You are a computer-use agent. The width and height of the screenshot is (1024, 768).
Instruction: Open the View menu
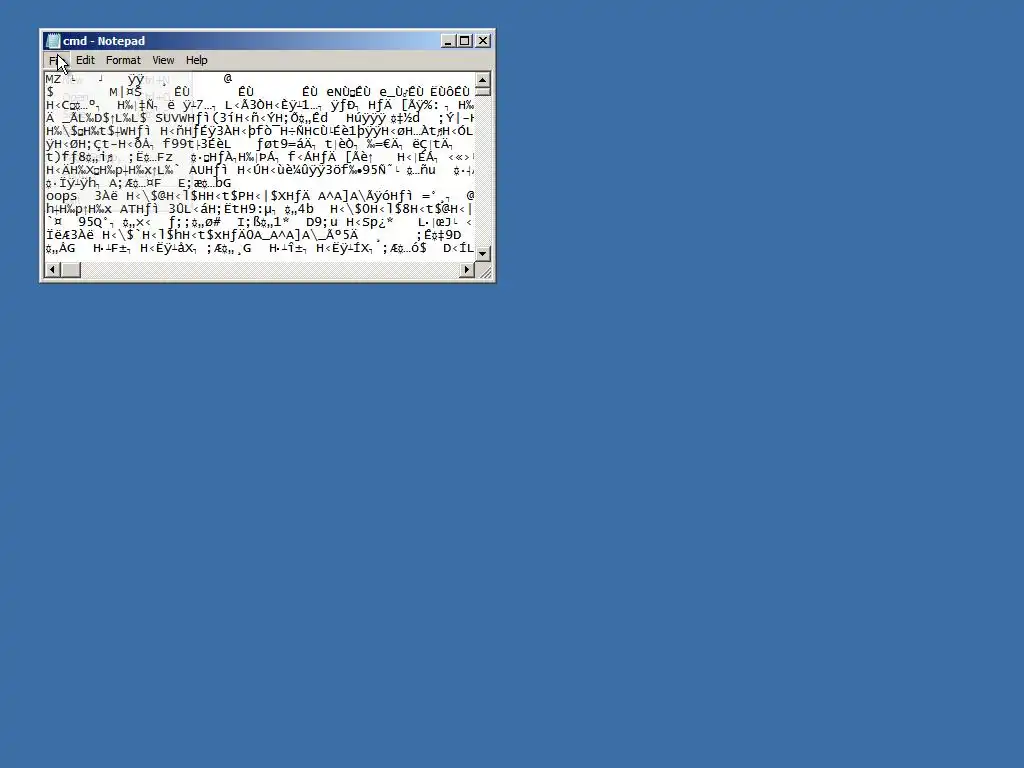(163, 60)
